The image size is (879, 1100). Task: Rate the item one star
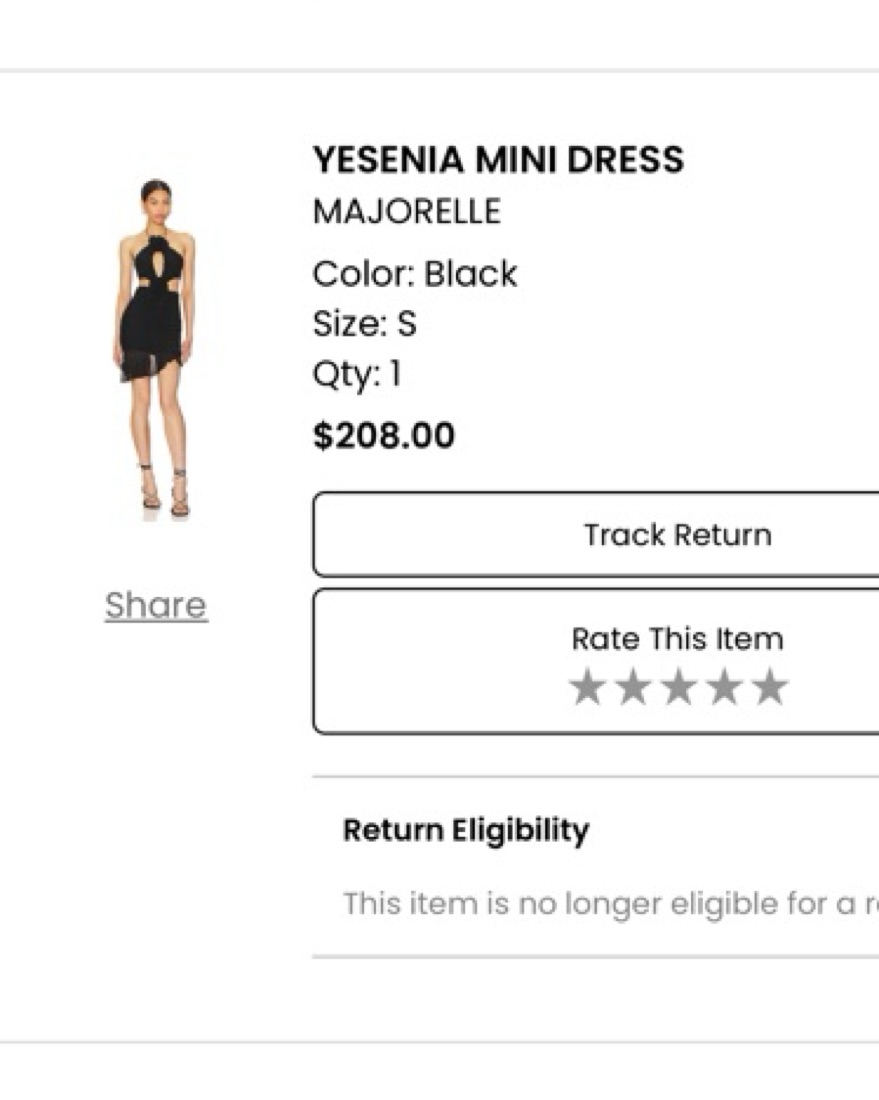(x=587, y=688)
